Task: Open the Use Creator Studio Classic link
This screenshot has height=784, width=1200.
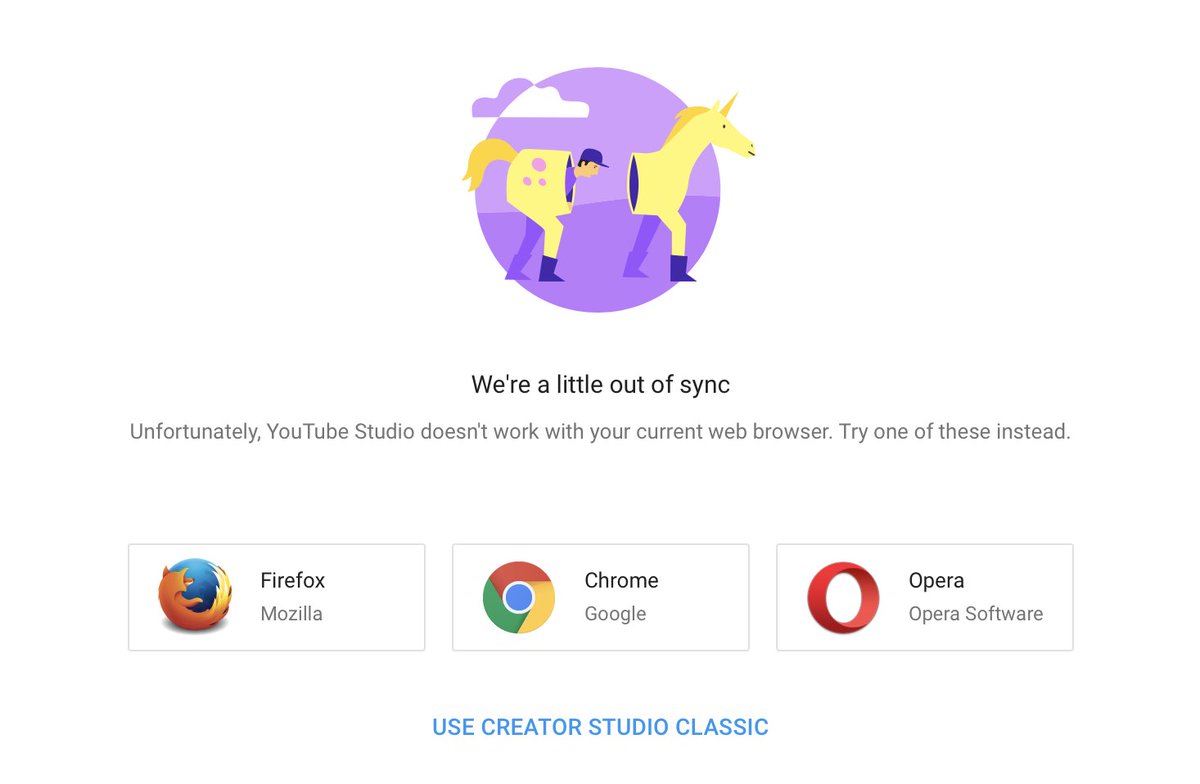Action: (600, 727)
